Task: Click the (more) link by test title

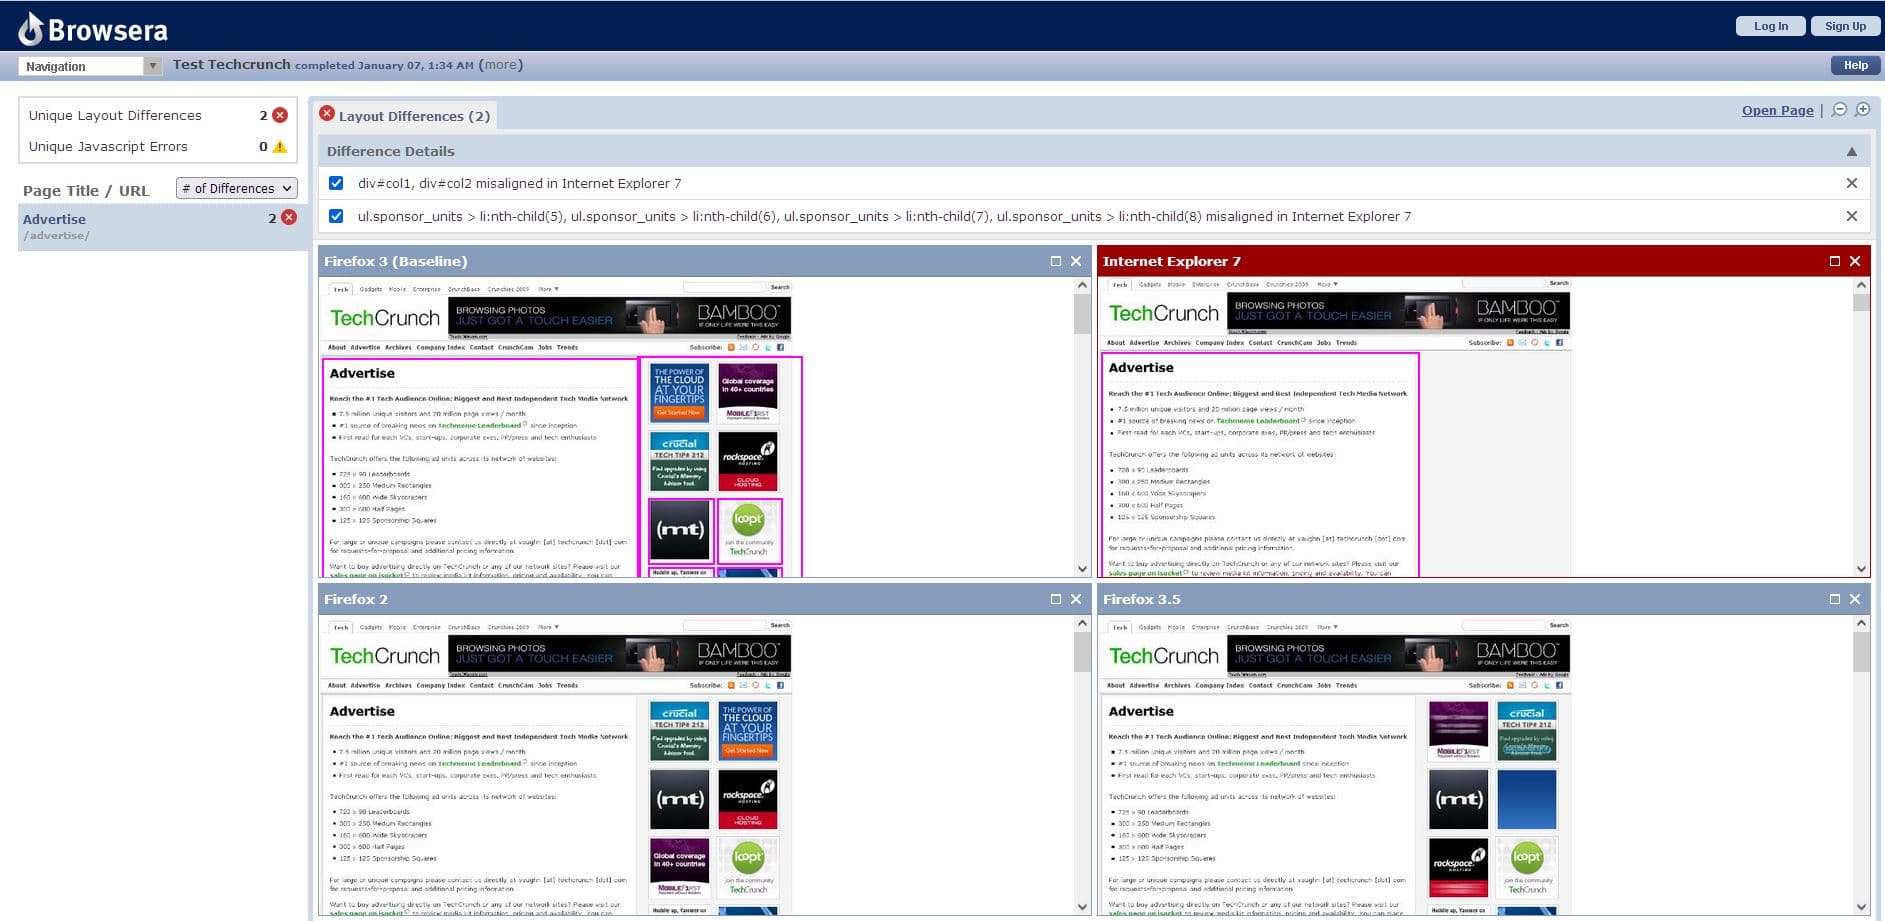Action: [501, 65]
